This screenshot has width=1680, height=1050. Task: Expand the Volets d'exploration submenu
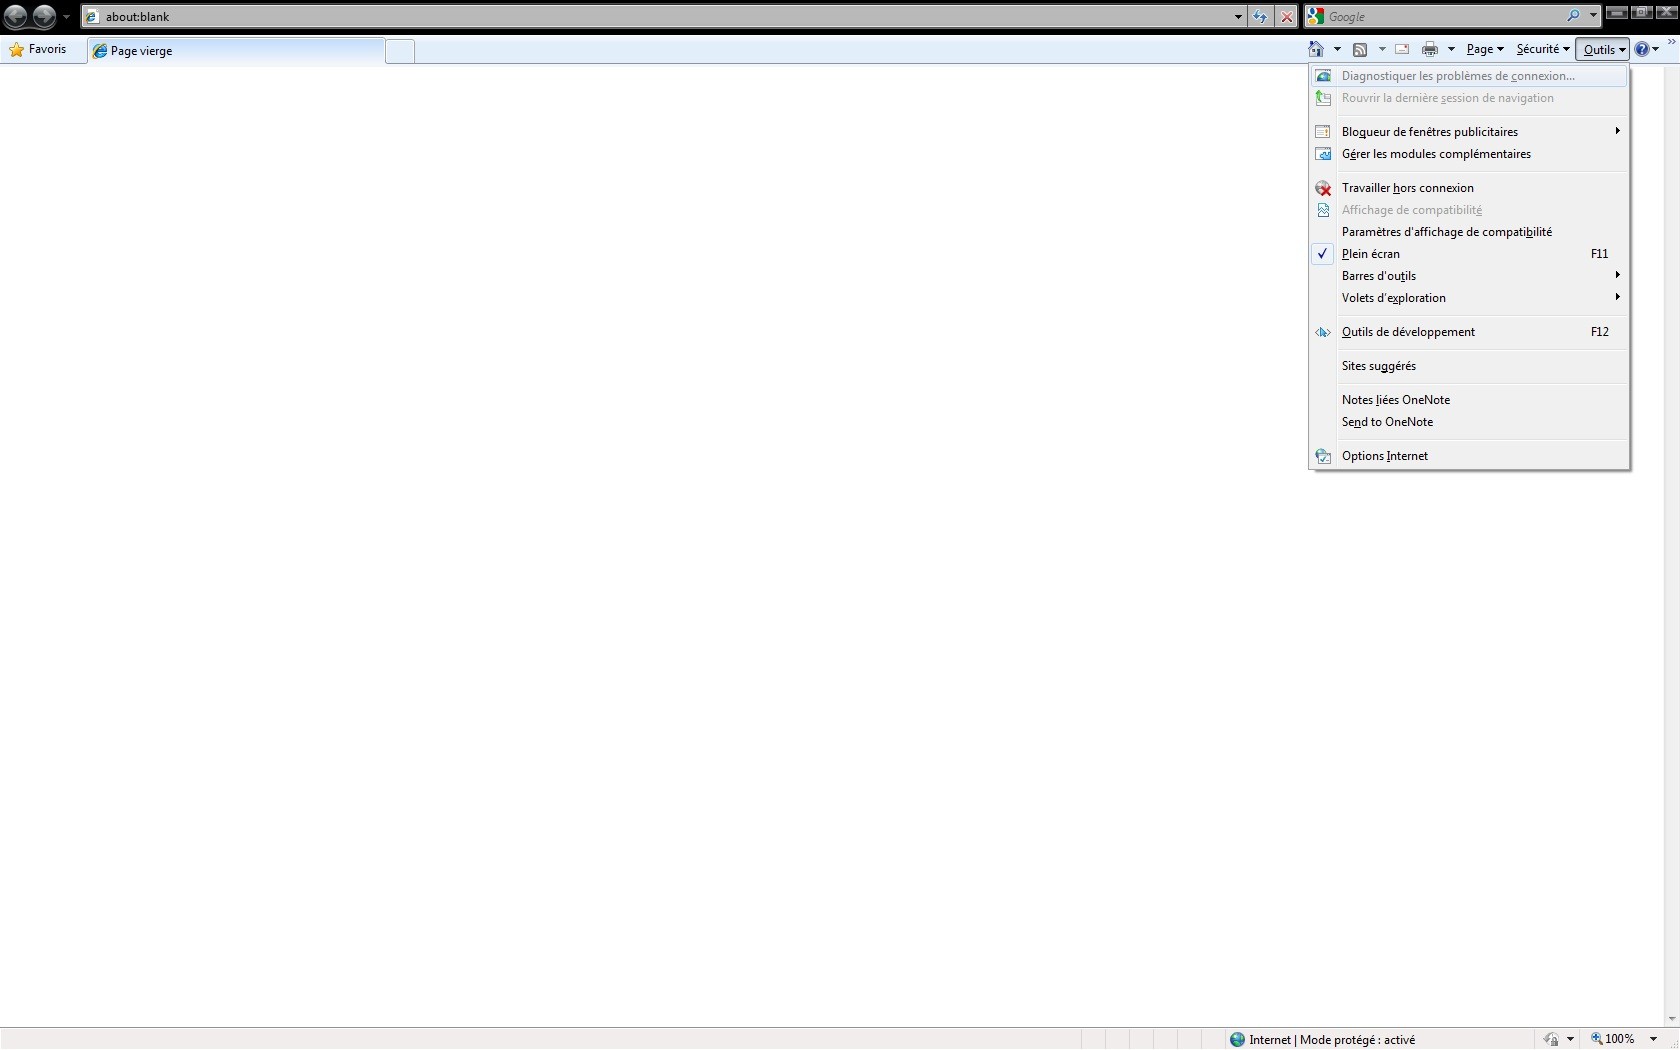1469,298
